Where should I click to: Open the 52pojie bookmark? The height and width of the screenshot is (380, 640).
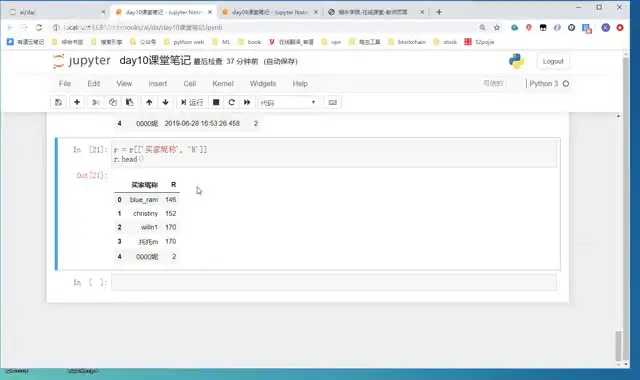coord(479,42)
